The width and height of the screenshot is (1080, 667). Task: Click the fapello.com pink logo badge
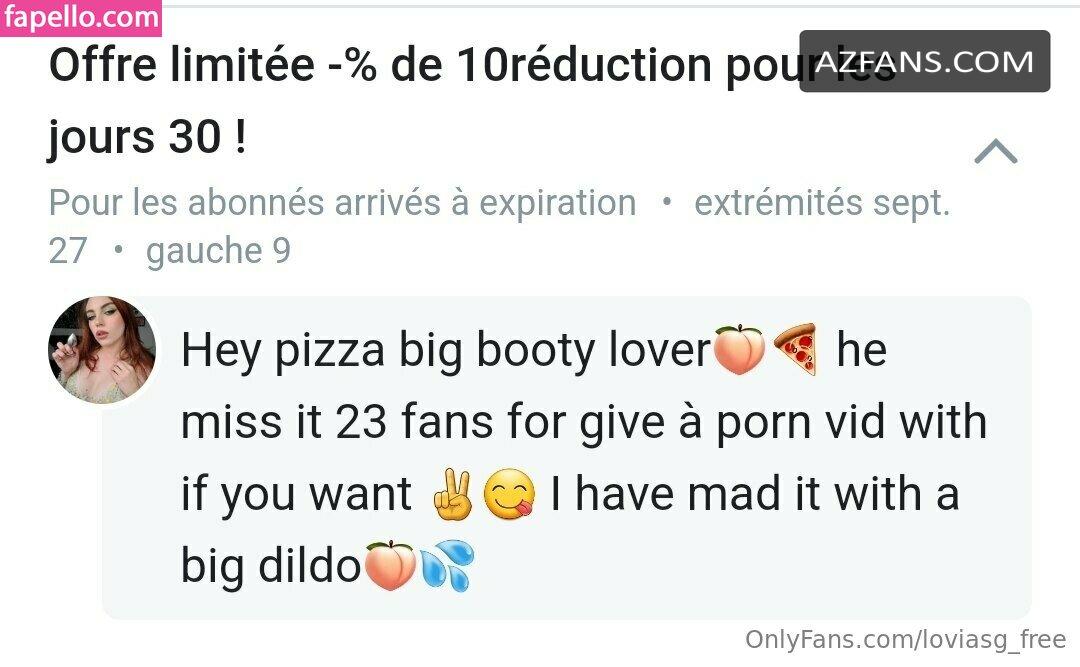click(x=81, y=17)
